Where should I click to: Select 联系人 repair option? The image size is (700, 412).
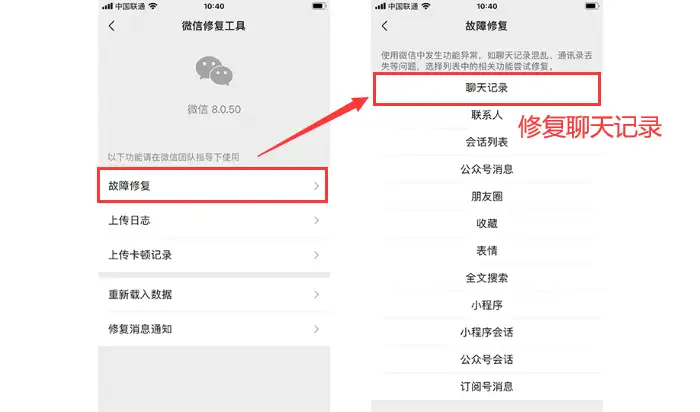pyautogui.click(x=487, y=115)
